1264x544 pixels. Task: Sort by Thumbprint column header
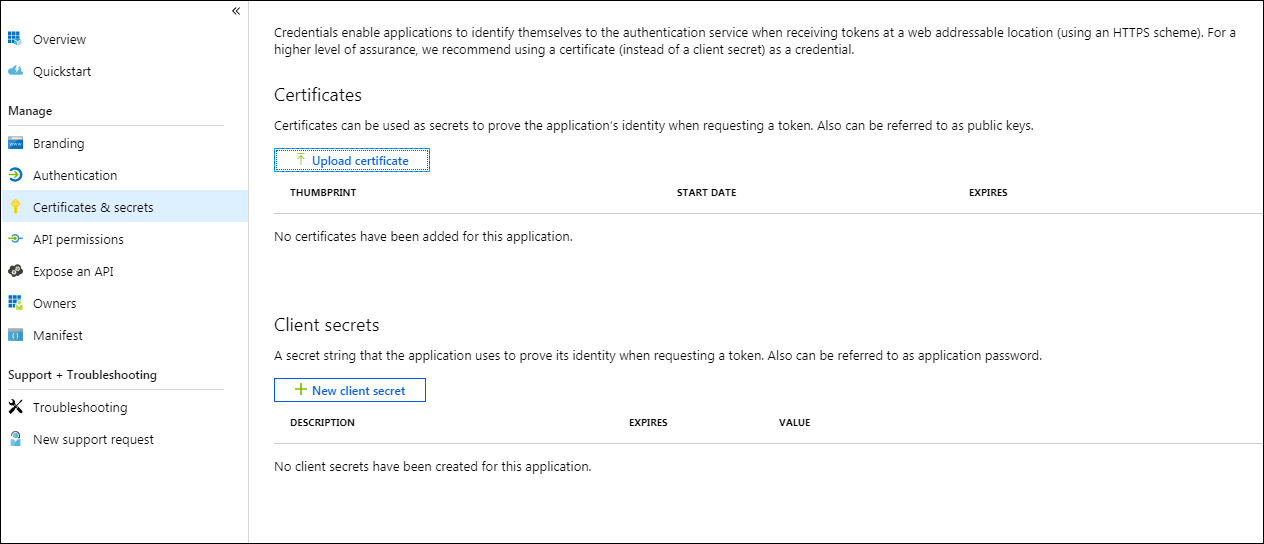(323, 192)
